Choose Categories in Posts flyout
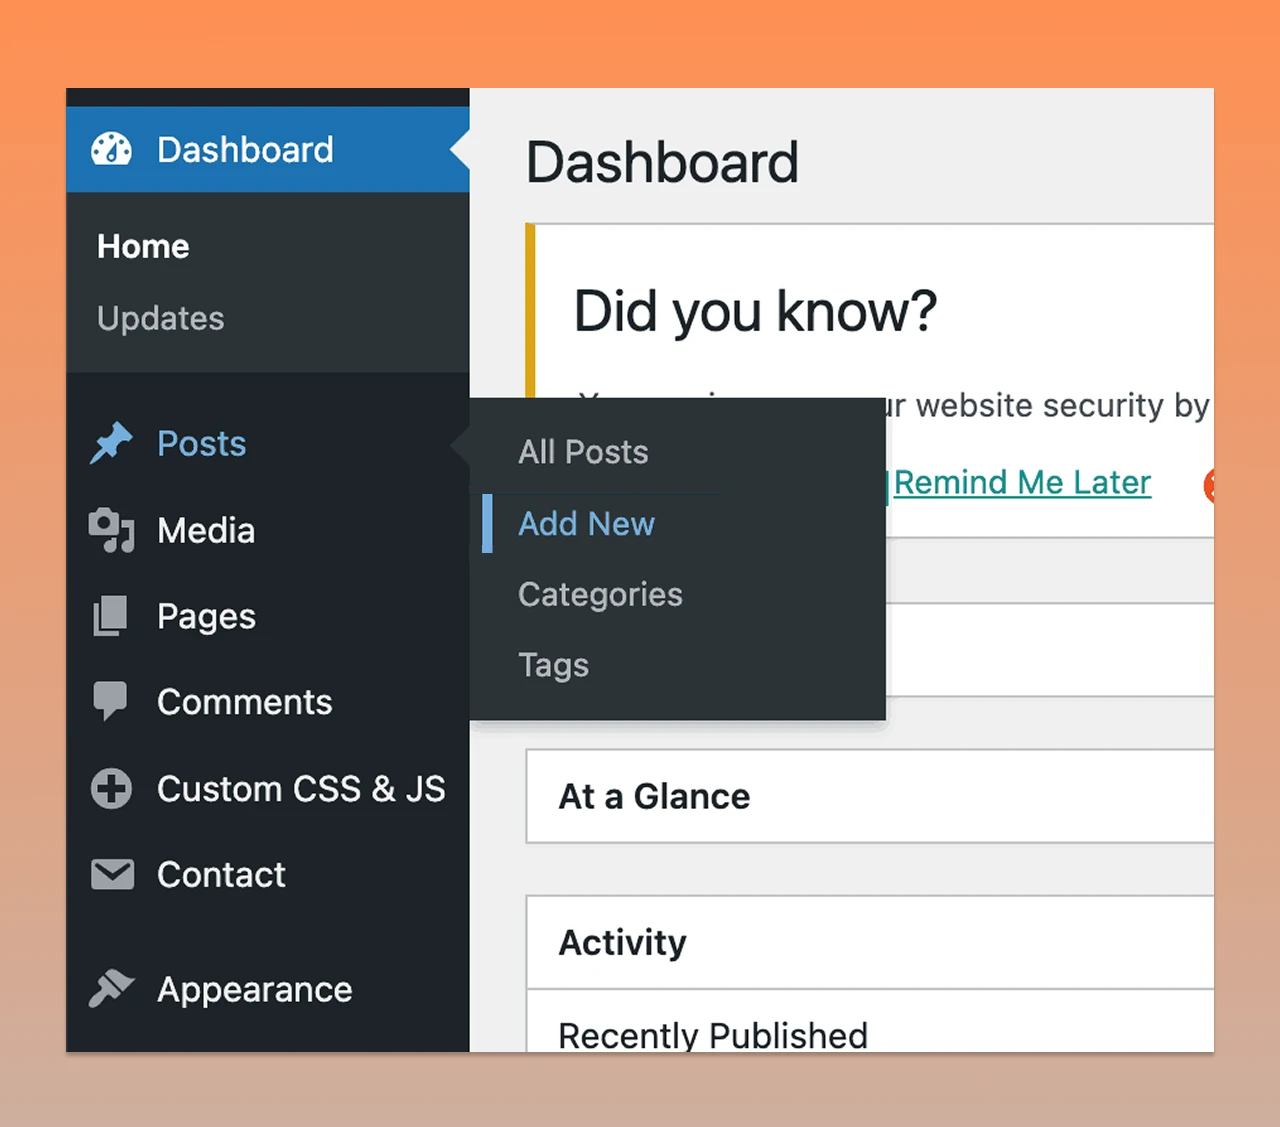This screenshot has height=1127, width=1280. point(600,595)
